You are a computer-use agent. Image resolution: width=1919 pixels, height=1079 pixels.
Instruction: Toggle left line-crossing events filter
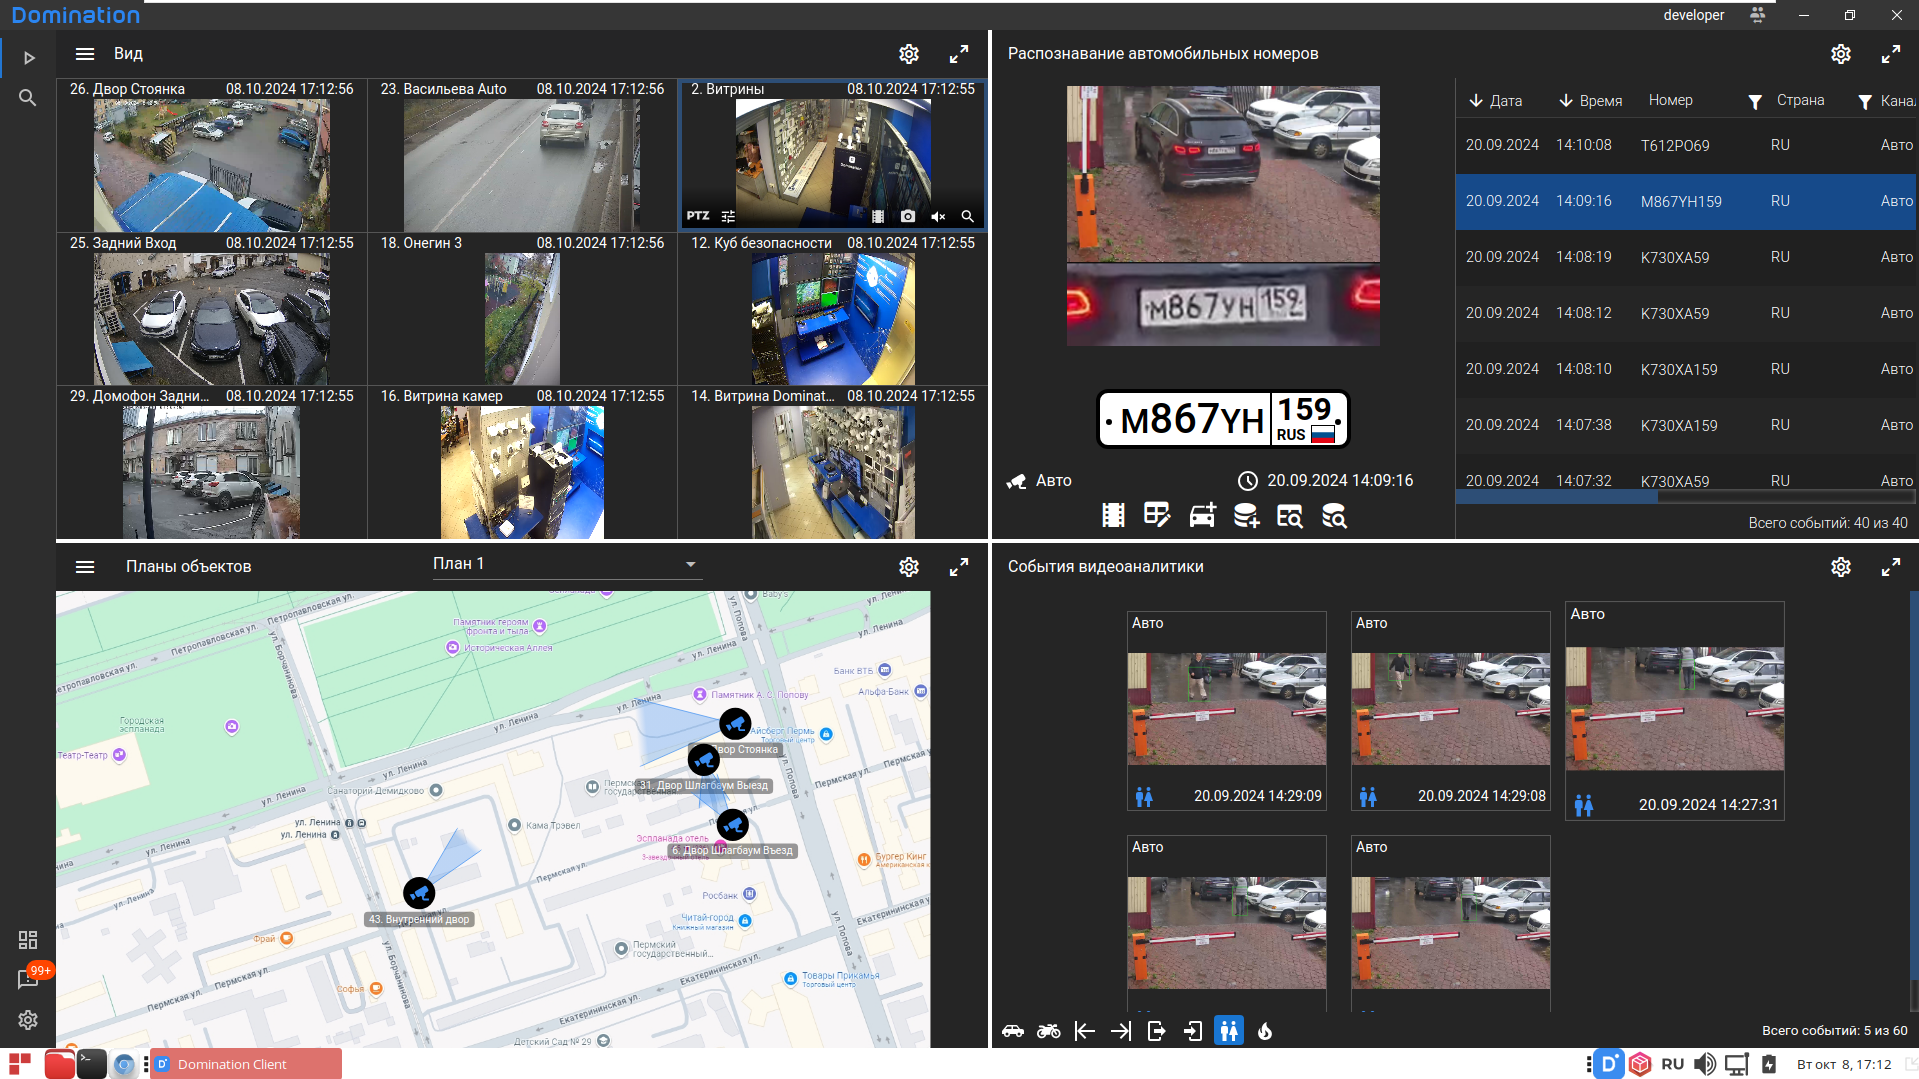pyautogui.click(x=1085, y=1031)
